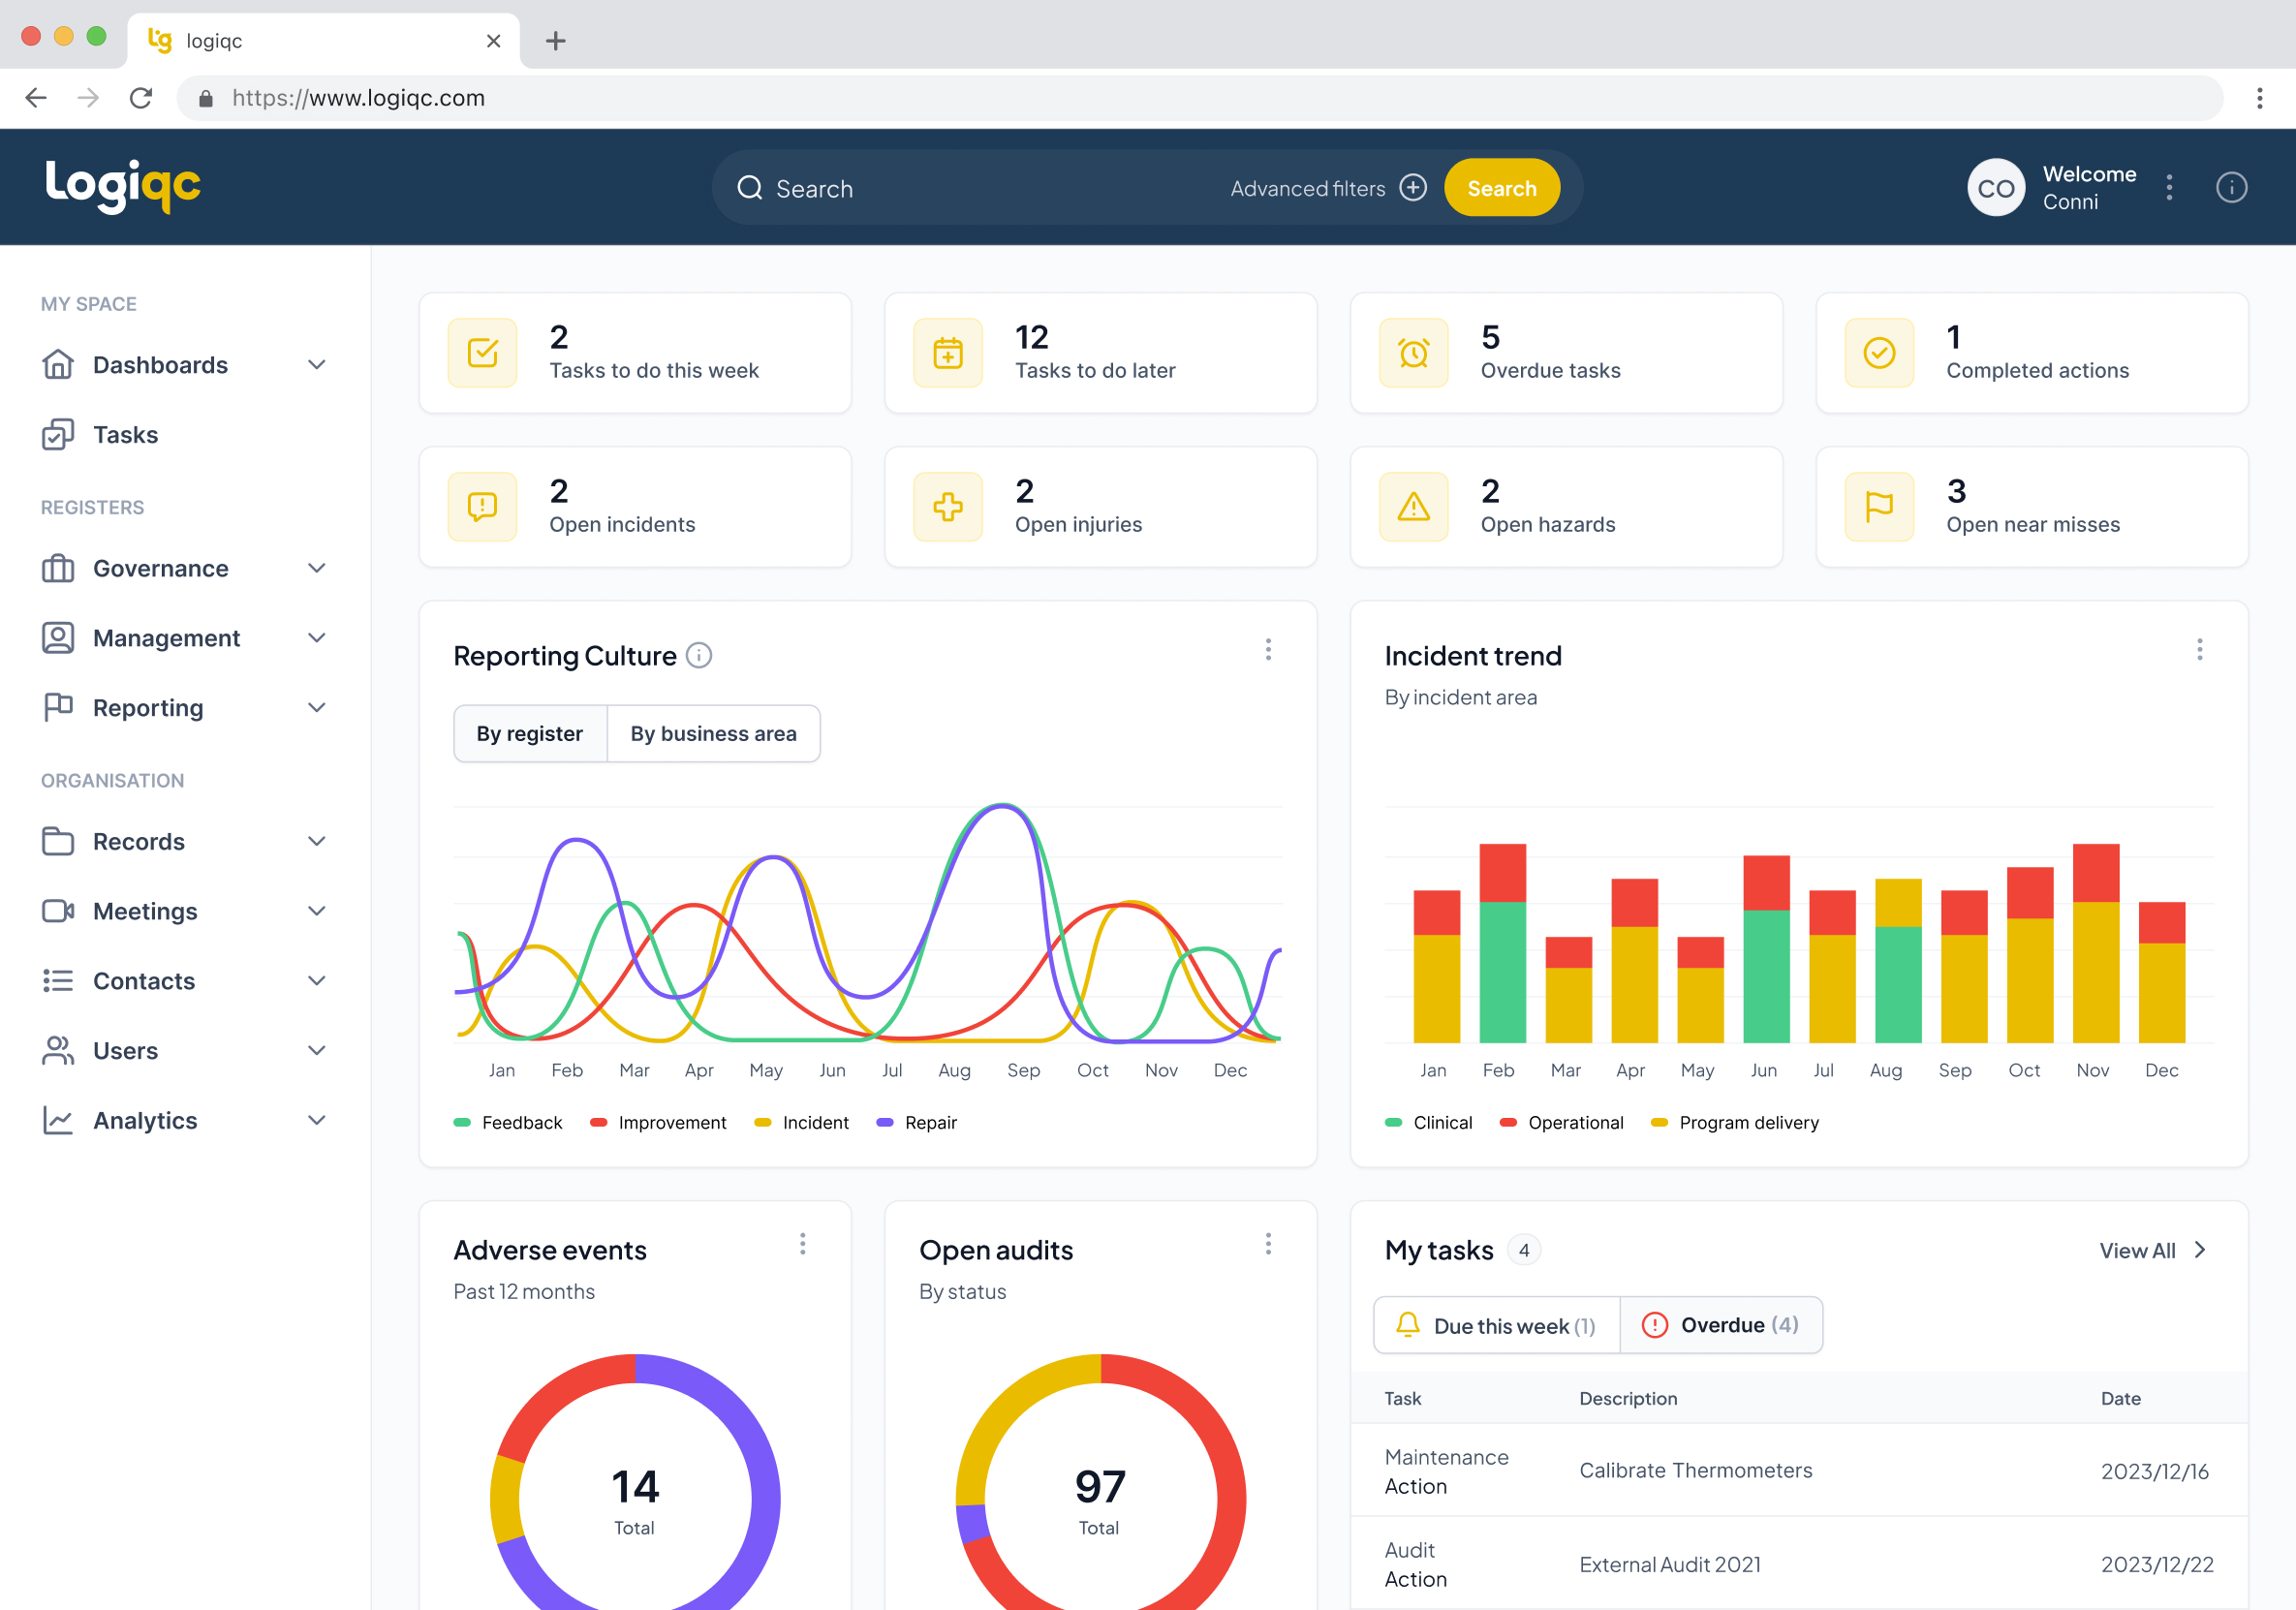Viewport: 2296px width, 1610px height.
Task: Click the overdue tasks alarm icon
Action: pos(1413,353)
